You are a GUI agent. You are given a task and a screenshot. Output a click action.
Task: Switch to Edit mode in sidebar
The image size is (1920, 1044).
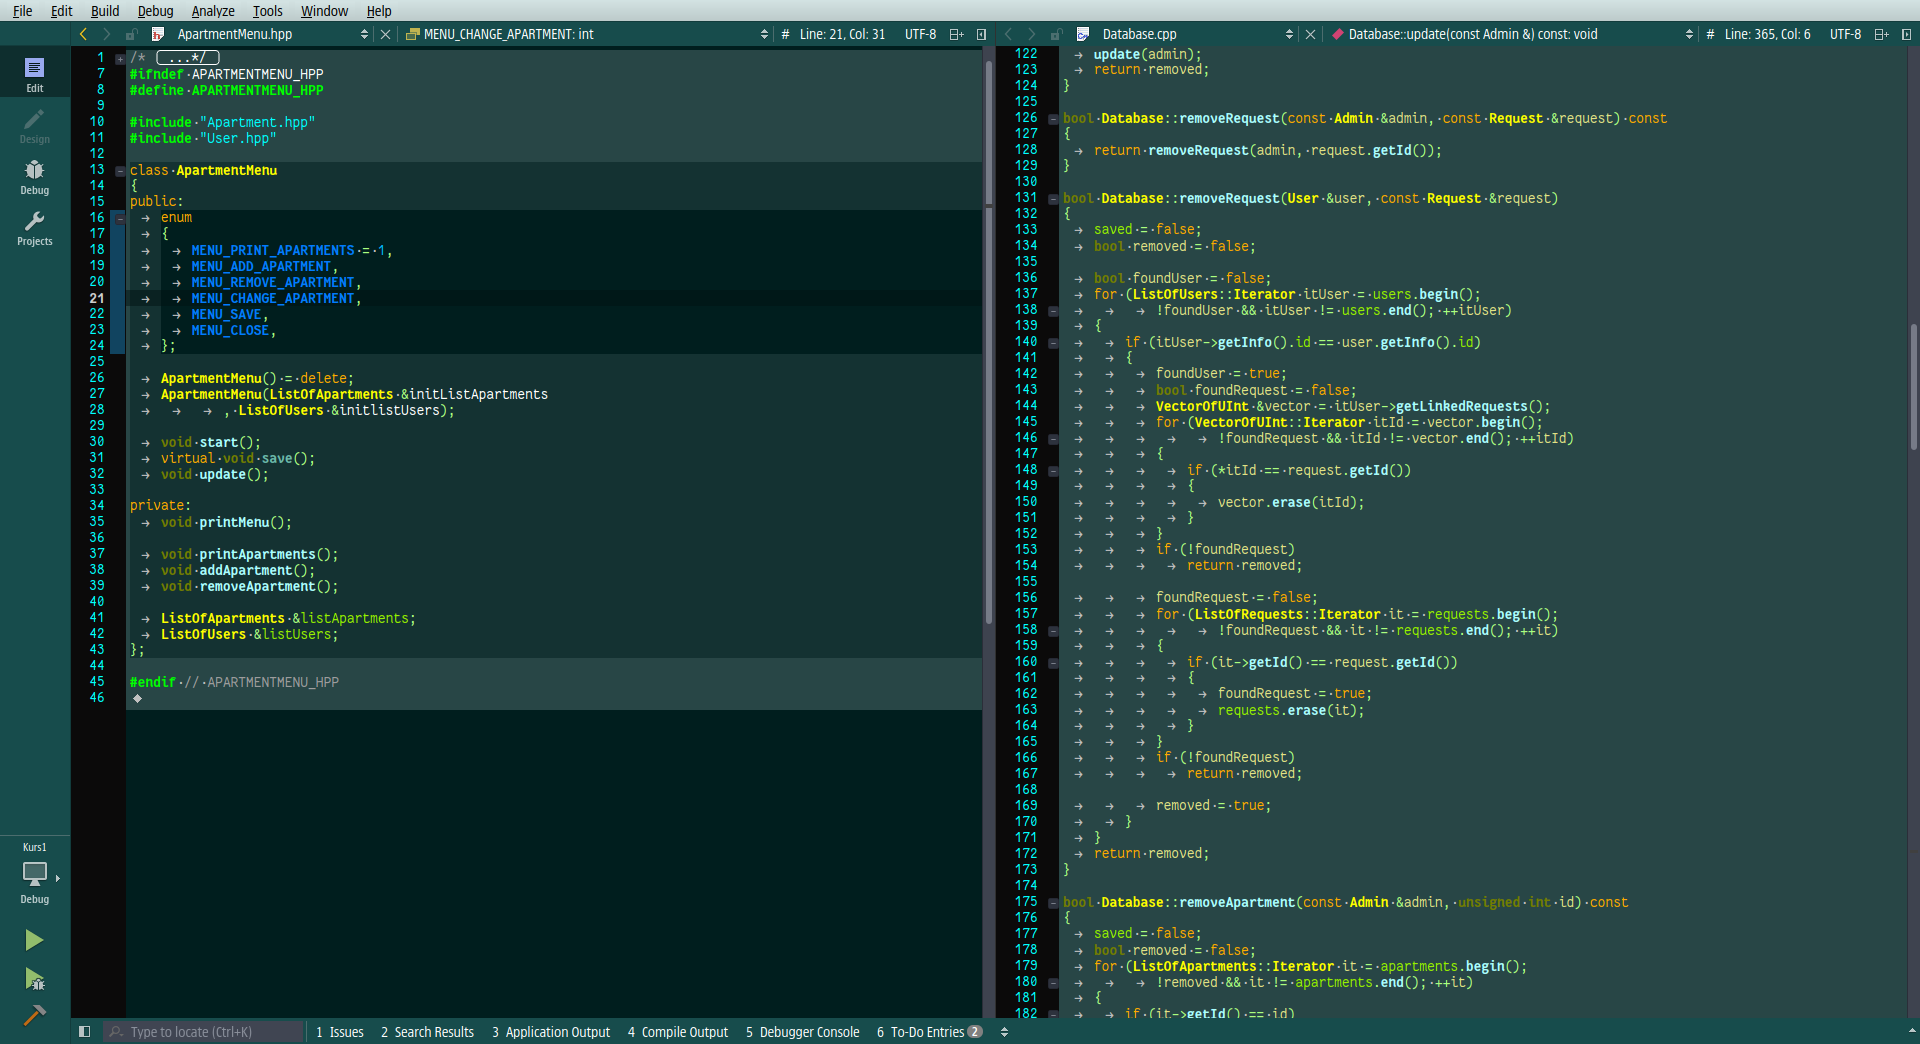(x=34, y=74)
